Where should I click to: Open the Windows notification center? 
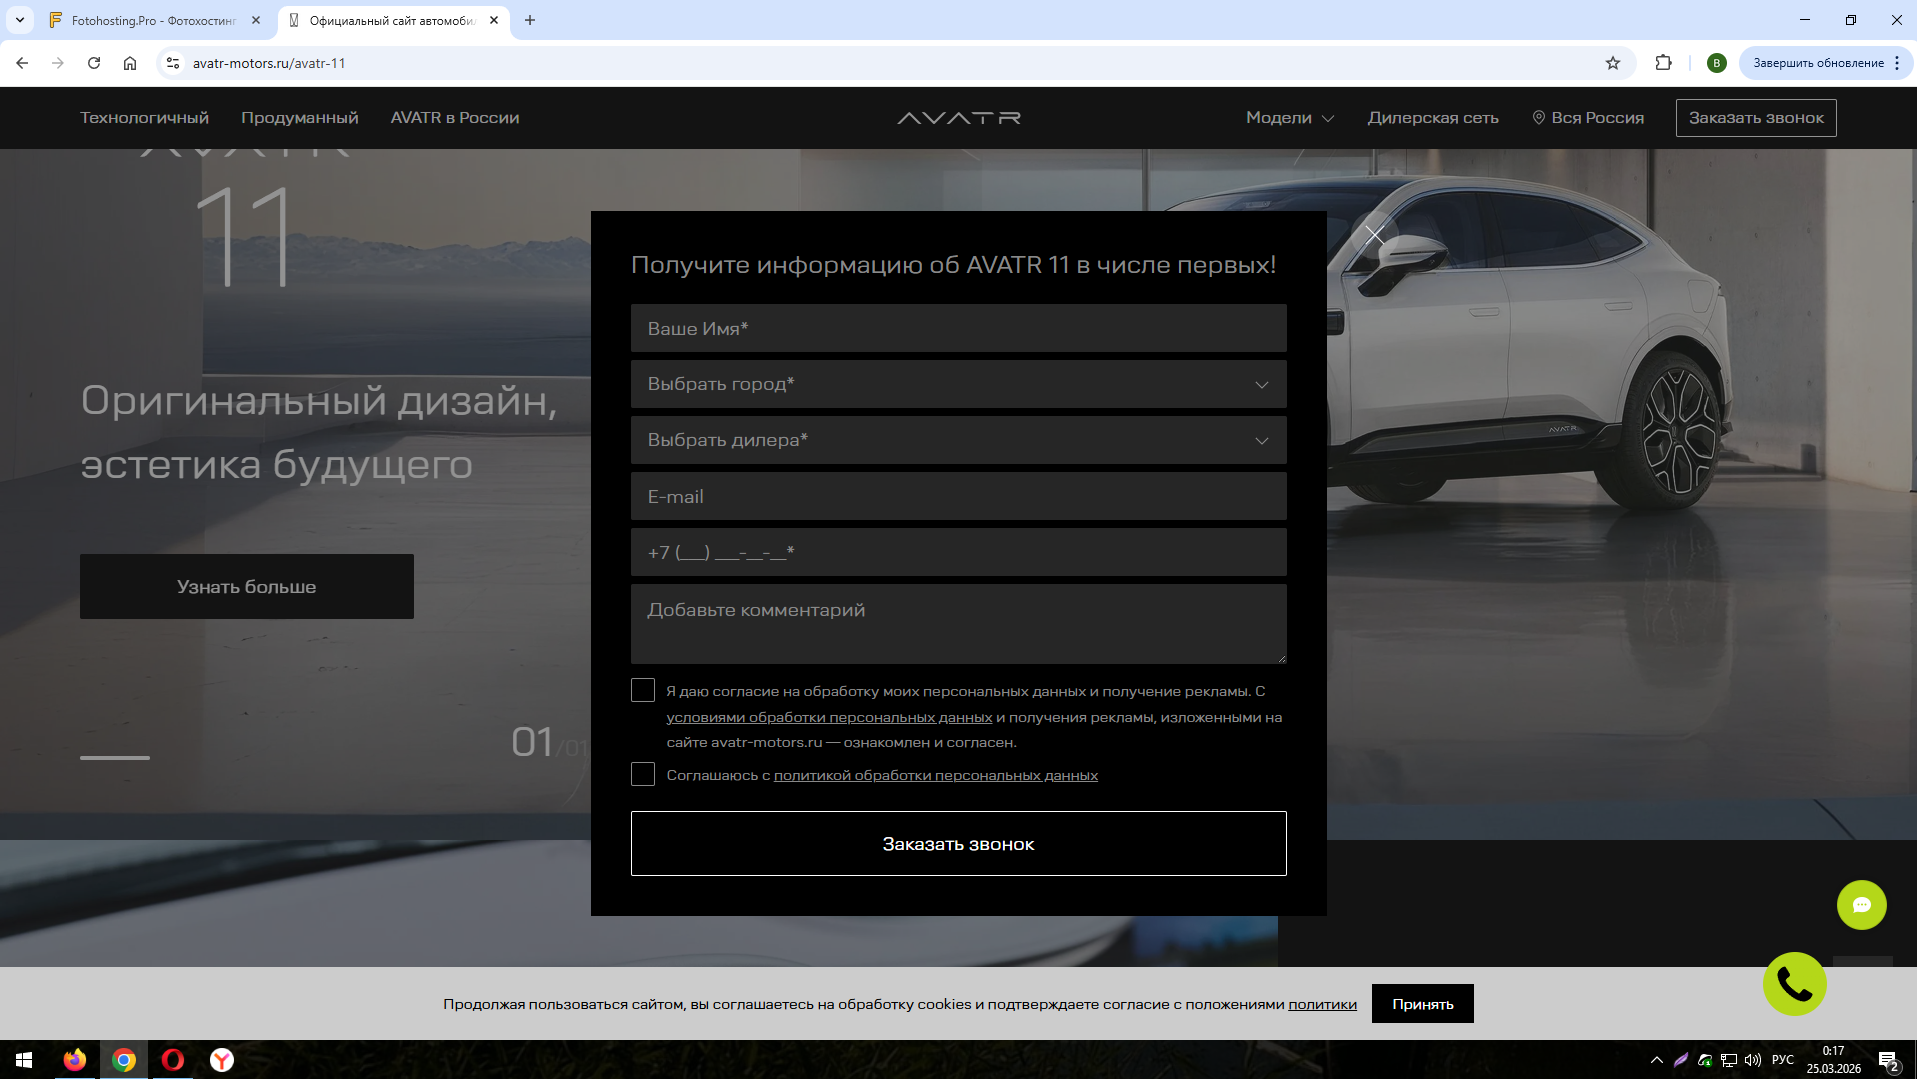pyautogui.click(x=1888, y=1060)
